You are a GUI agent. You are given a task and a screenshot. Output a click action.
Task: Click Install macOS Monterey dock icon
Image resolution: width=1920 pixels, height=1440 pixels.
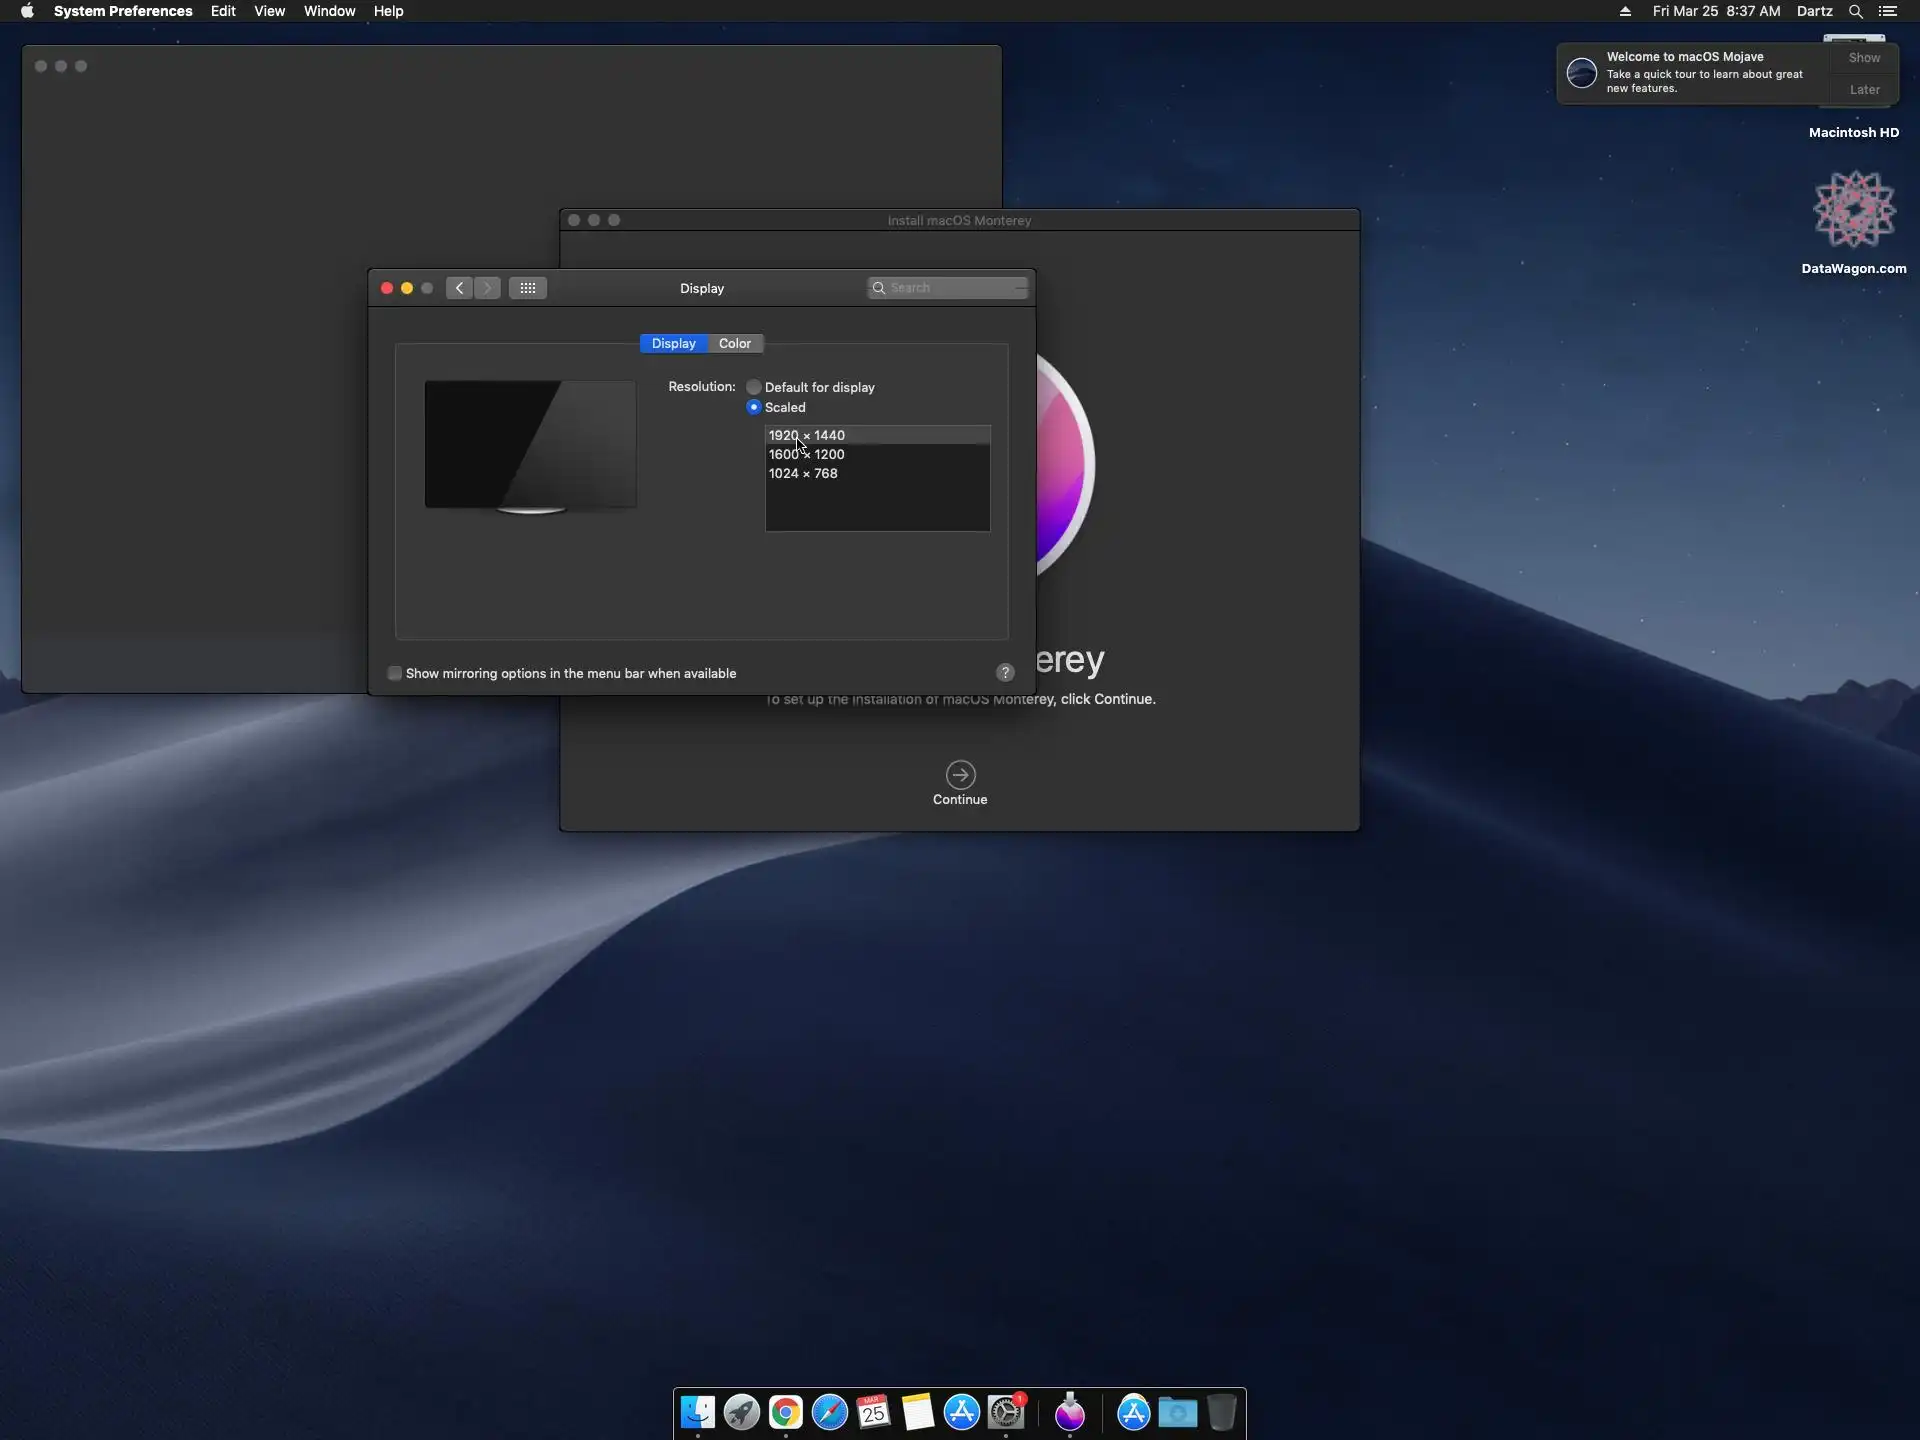[x=1070, y=1412]
